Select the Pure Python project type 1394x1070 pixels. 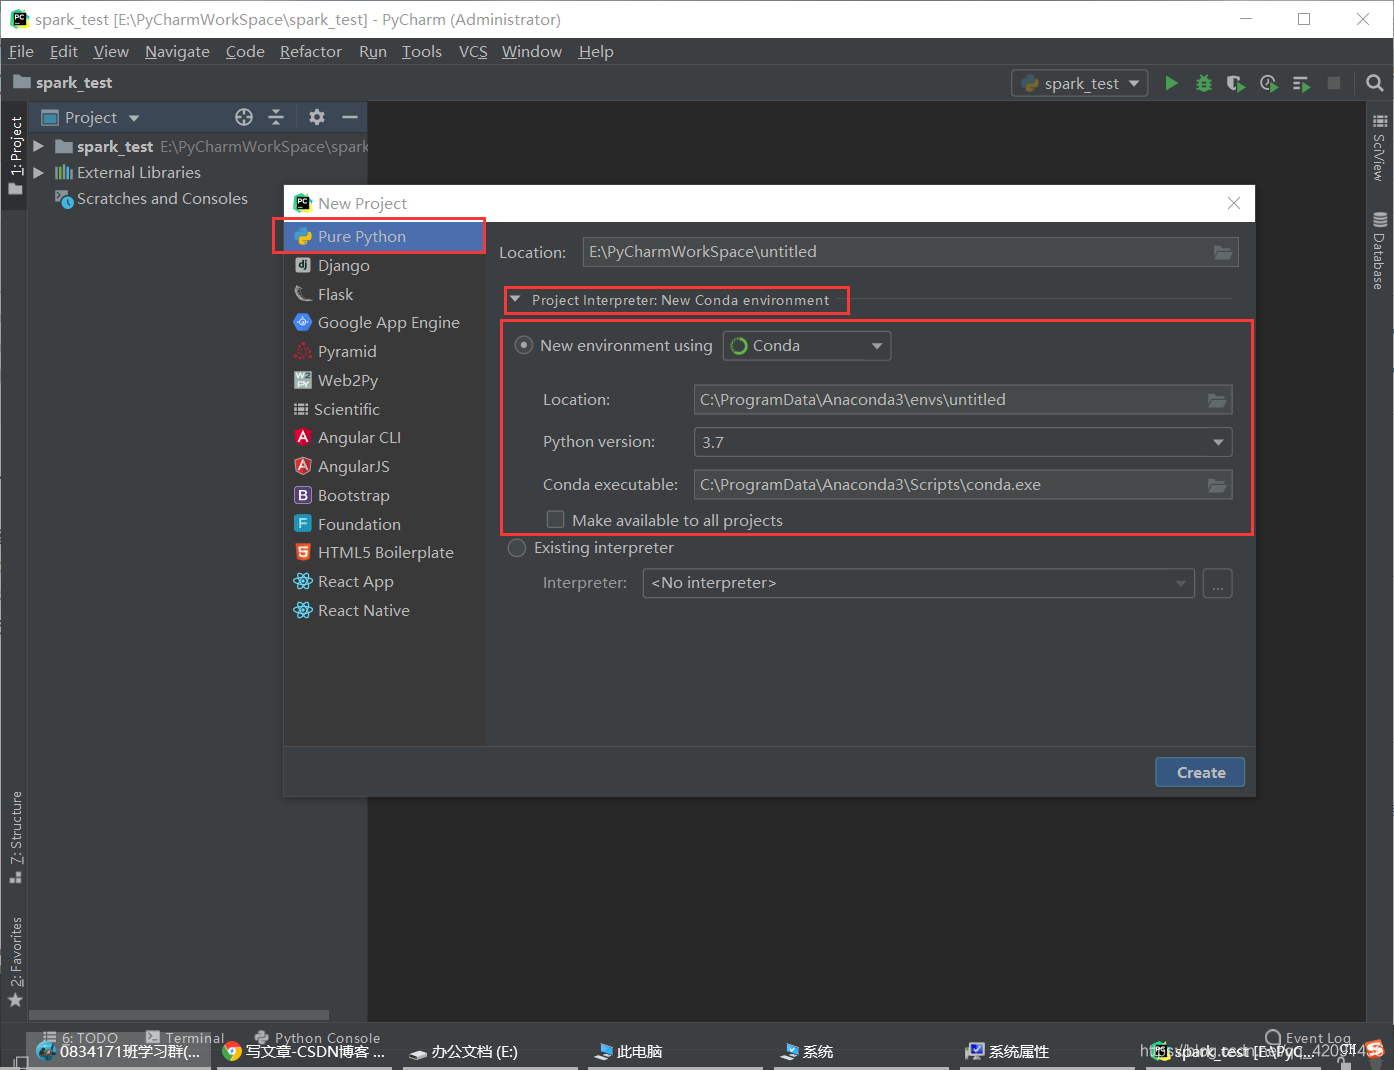(x=385, y=237)
